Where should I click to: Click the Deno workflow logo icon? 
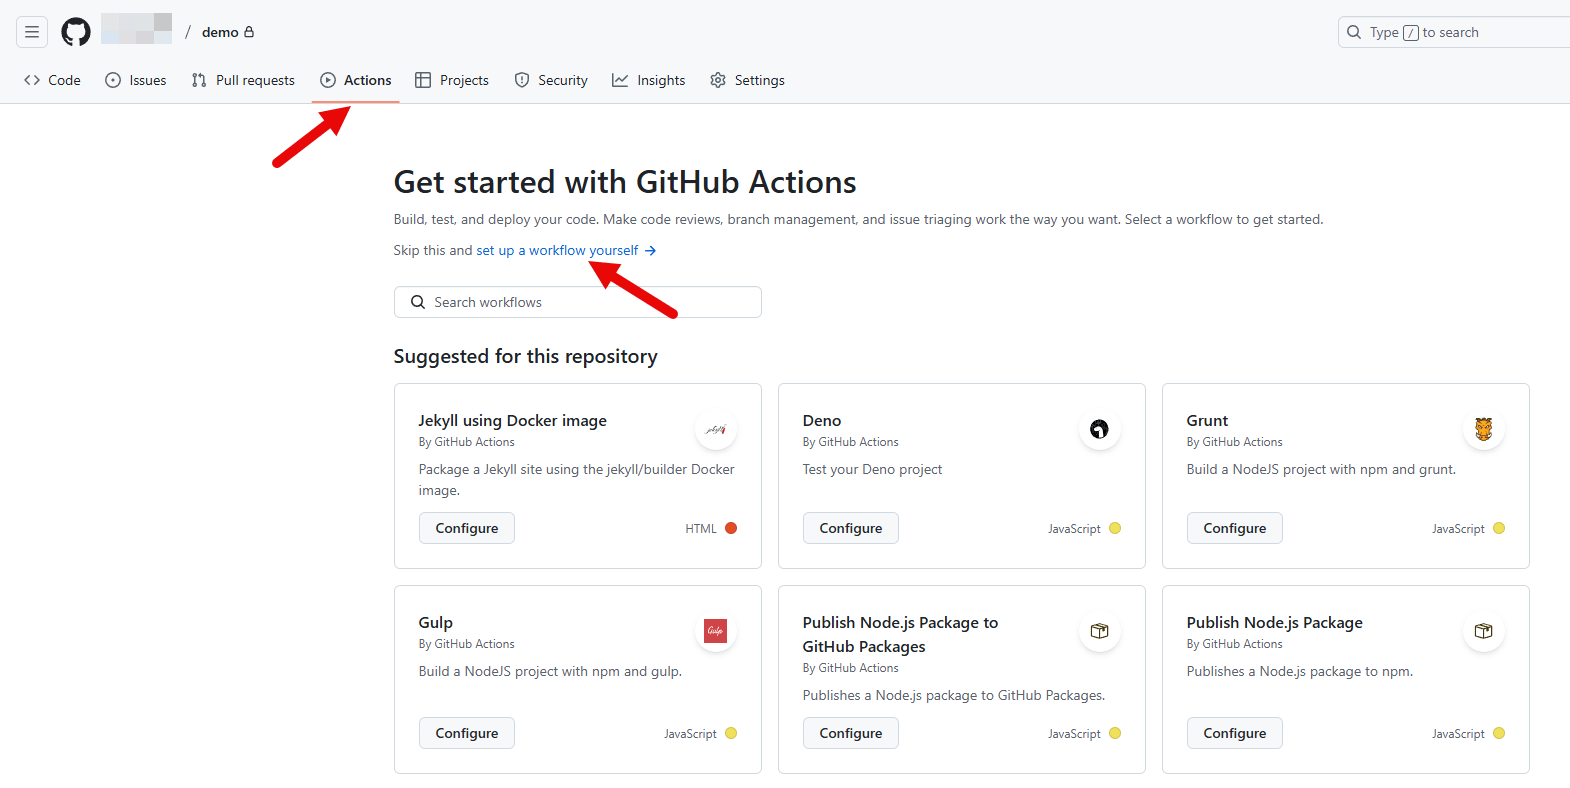1099,429
